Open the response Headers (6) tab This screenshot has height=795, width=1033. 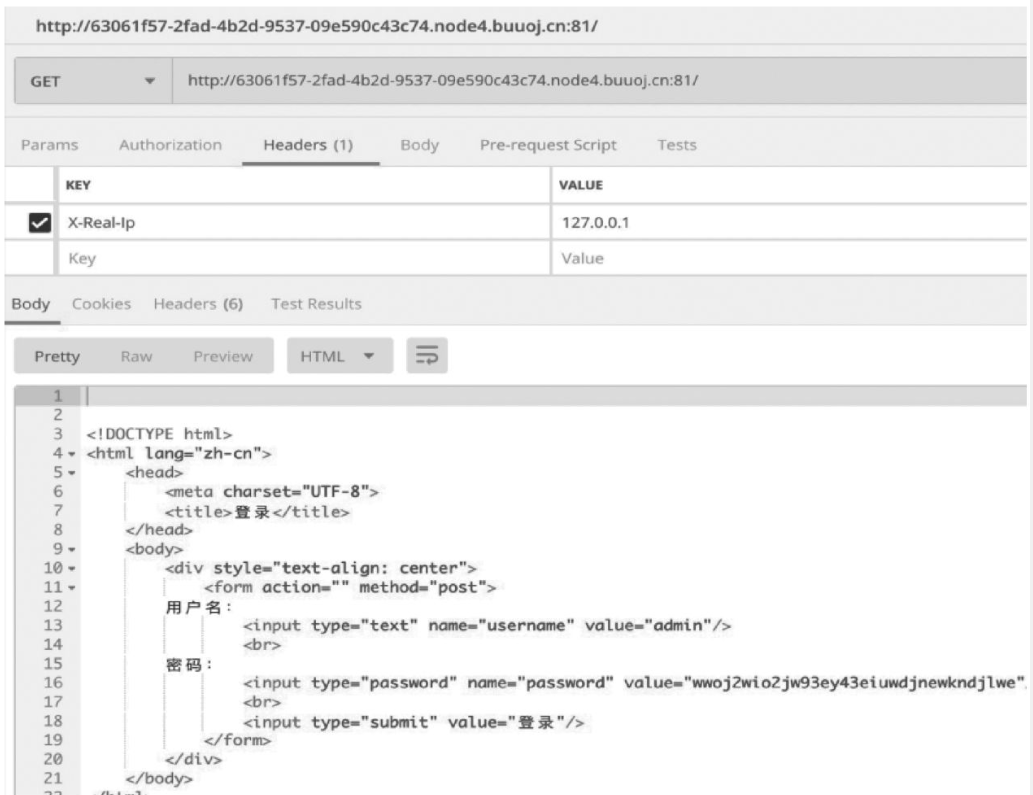[x=198, y=304]
